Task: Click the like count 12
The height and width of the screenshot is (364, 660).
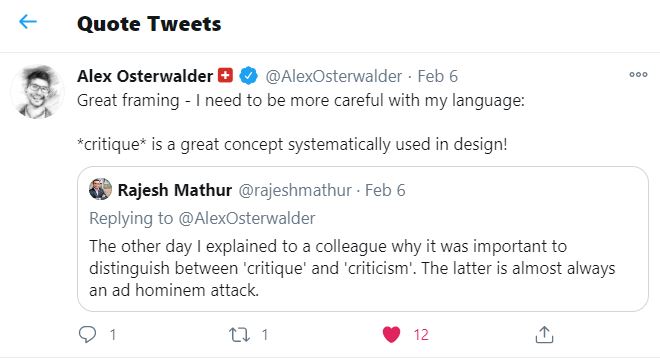Action: pos(421,335)
